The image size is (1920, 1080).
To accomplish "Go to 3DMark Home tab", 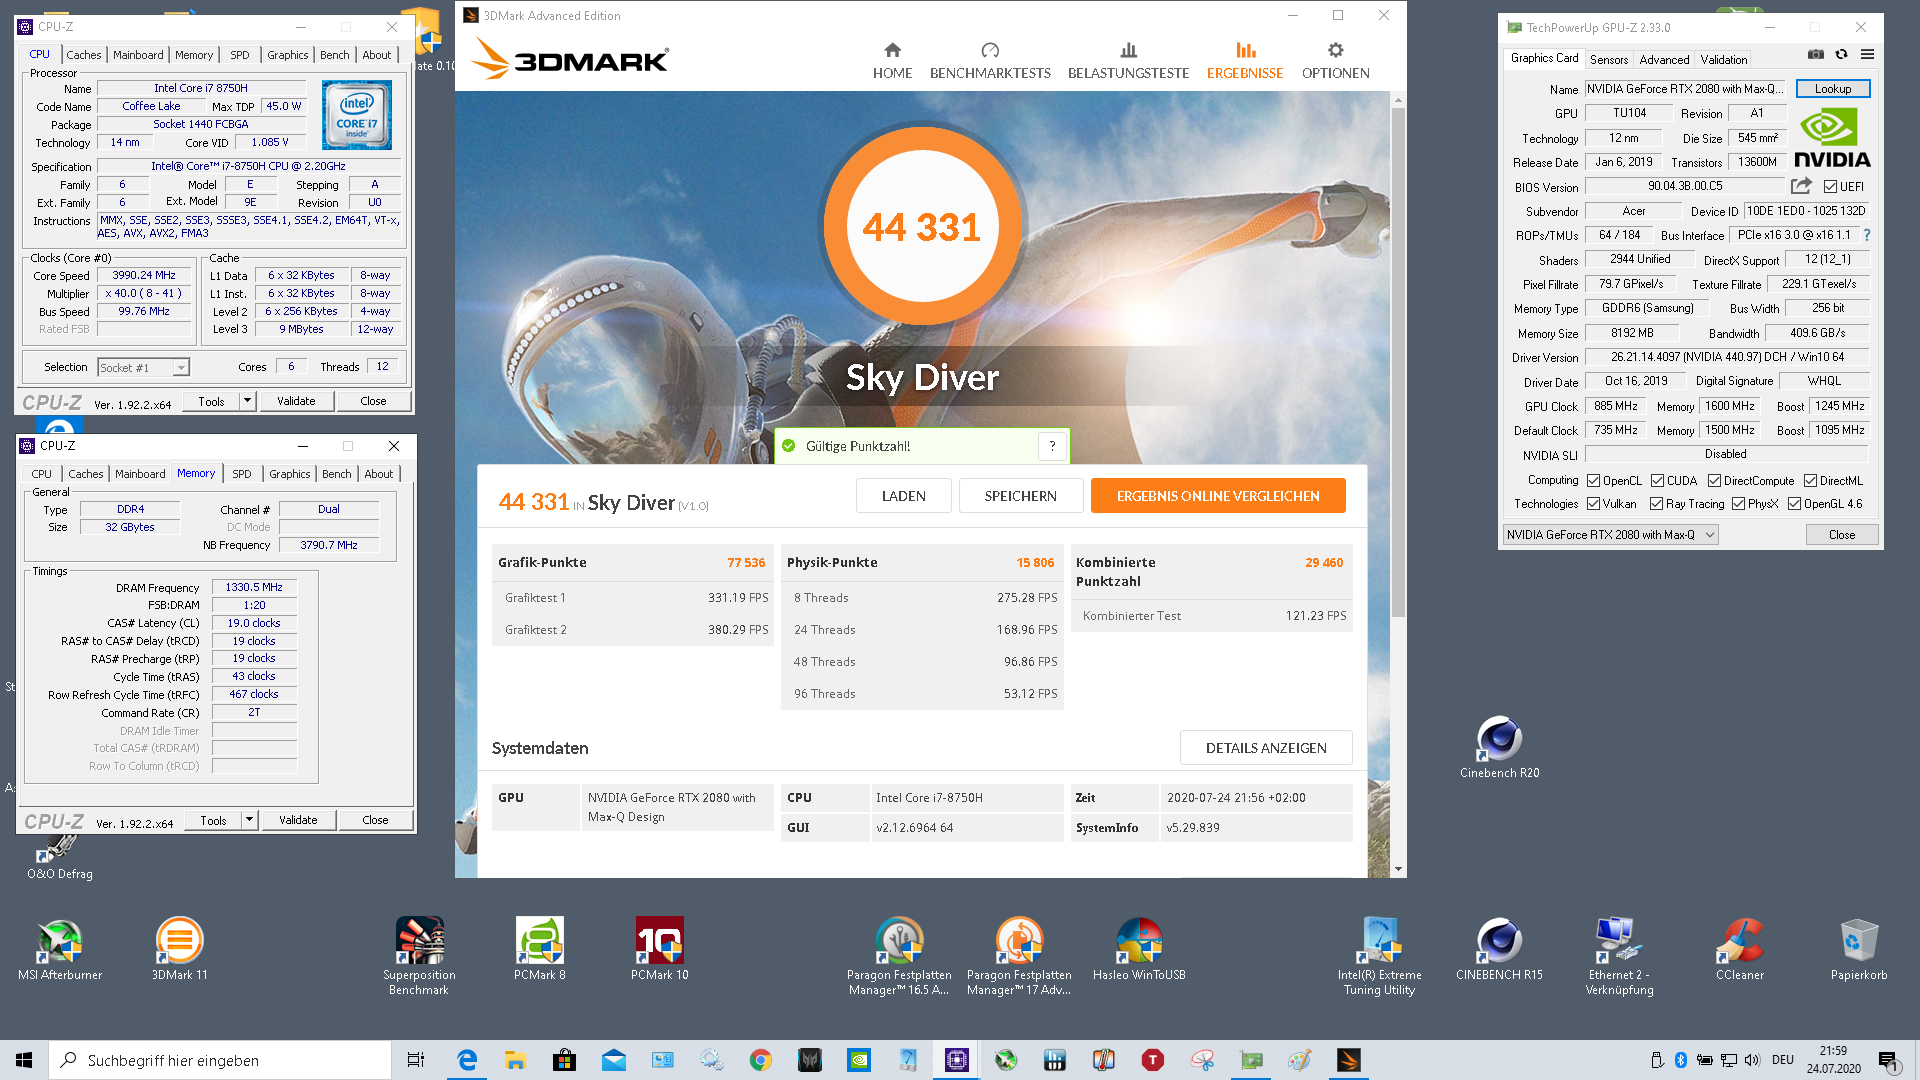I will click(x=892, y=61).
